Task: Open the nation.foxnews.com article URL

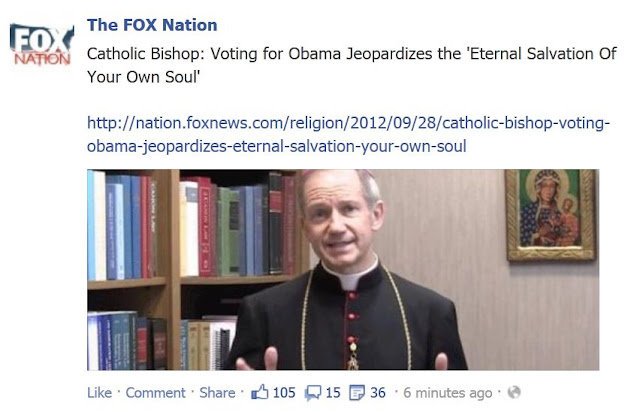Action: click(x=348, y=134)
